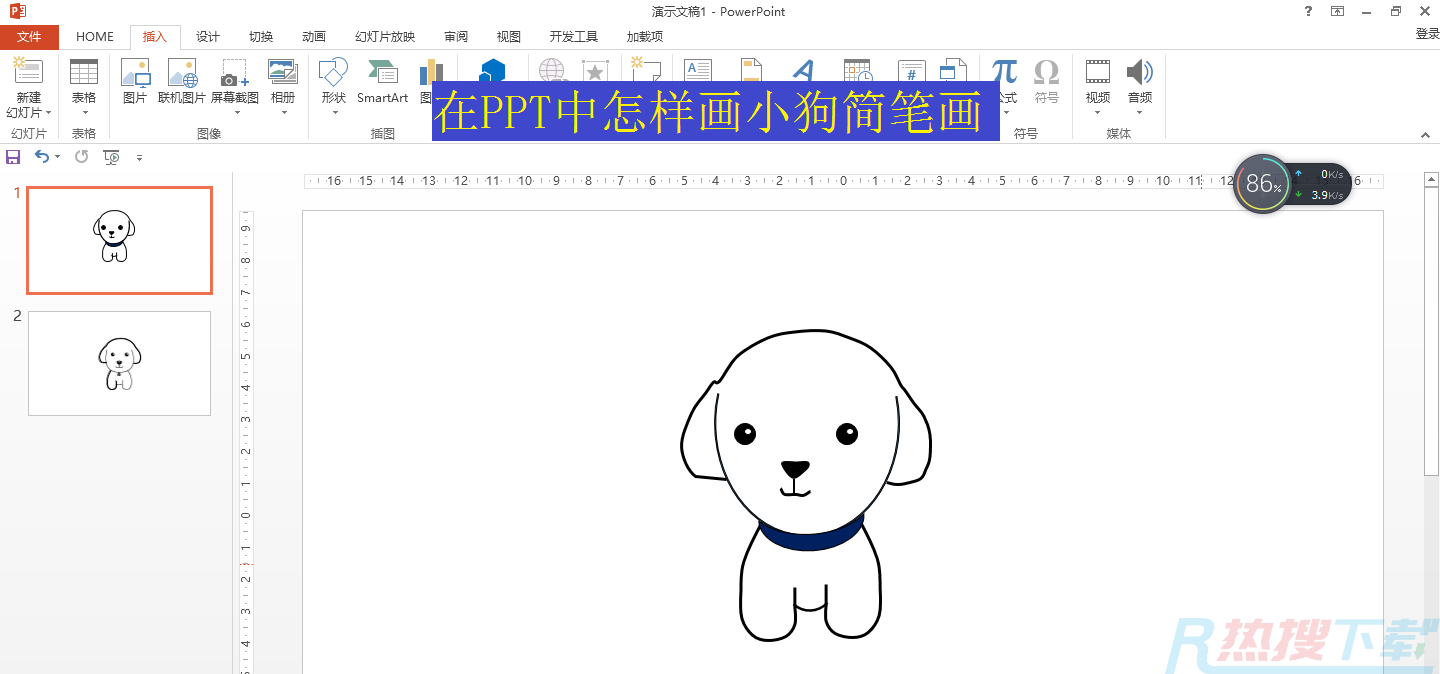
Task: Open the Quick Access Toolbar customize menu
Action: [x=139, y=157]
